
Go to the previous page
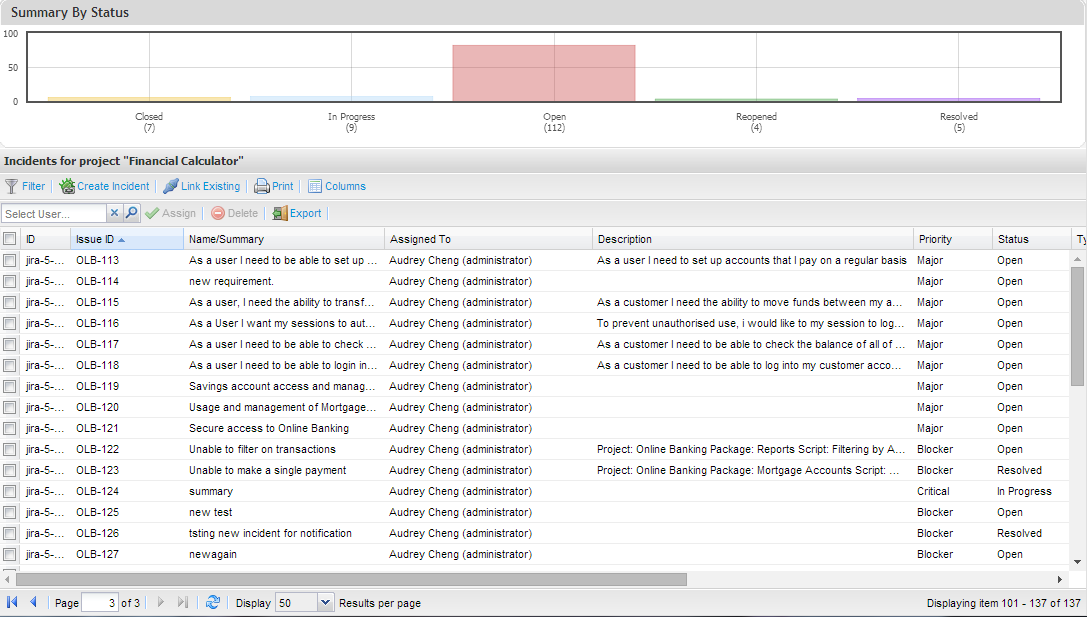click(x=33, y=602)
